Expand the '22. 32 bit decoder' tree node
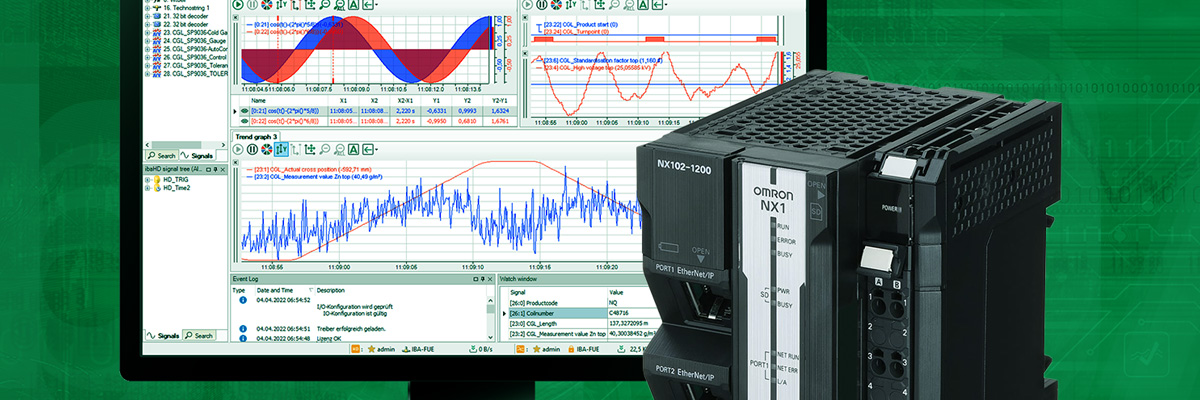 click(148, 24)
